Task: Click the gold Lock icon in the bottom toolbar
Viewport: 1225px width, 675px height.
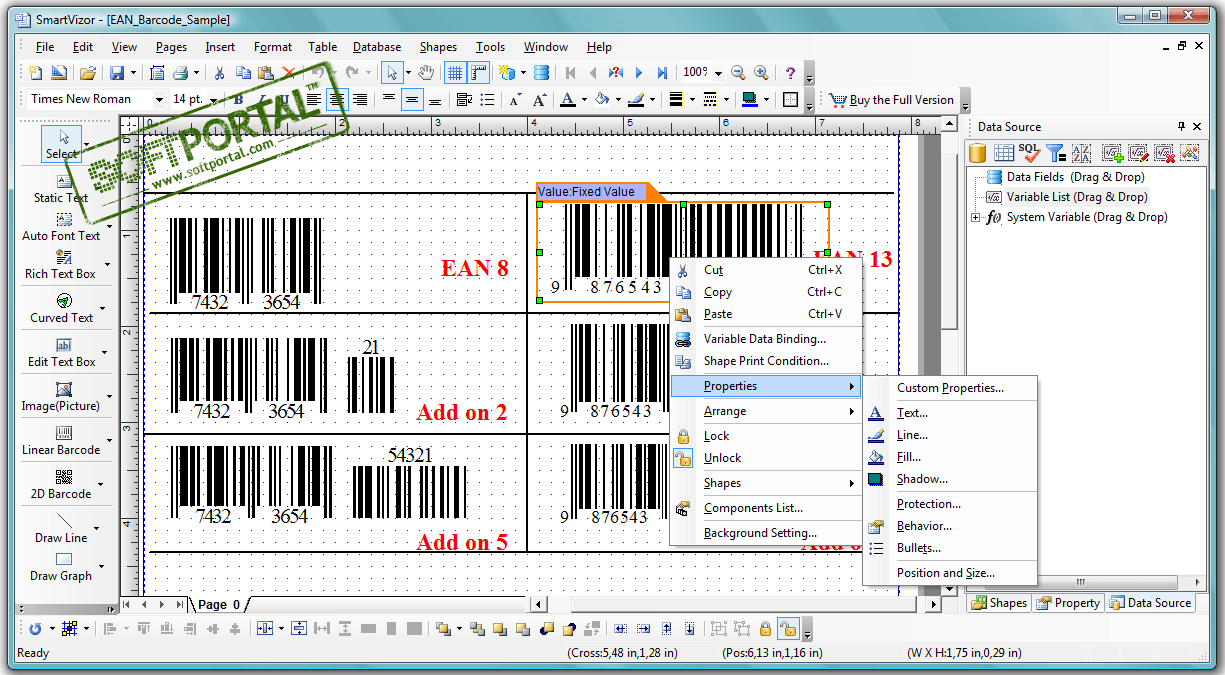Action: [x=765, y=629]
